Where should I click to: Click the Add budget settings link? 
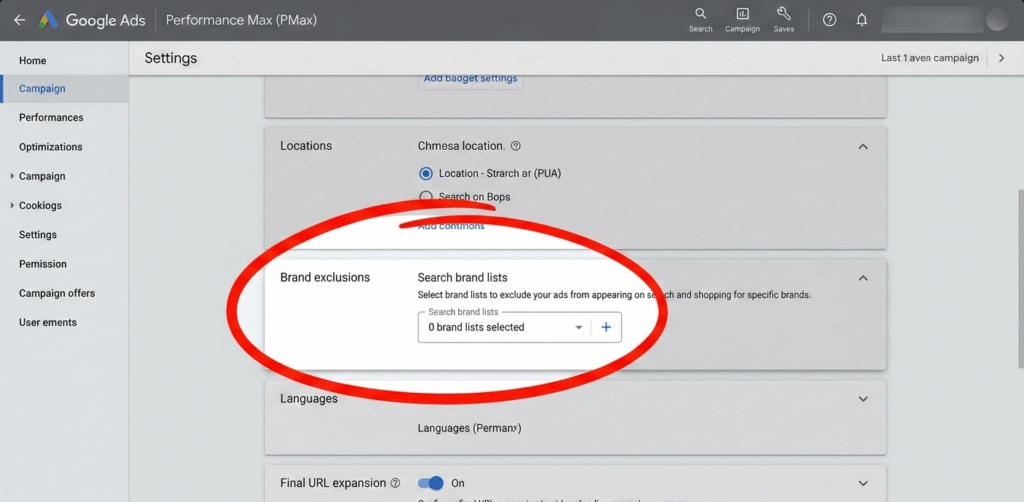[x=470, y=78]
